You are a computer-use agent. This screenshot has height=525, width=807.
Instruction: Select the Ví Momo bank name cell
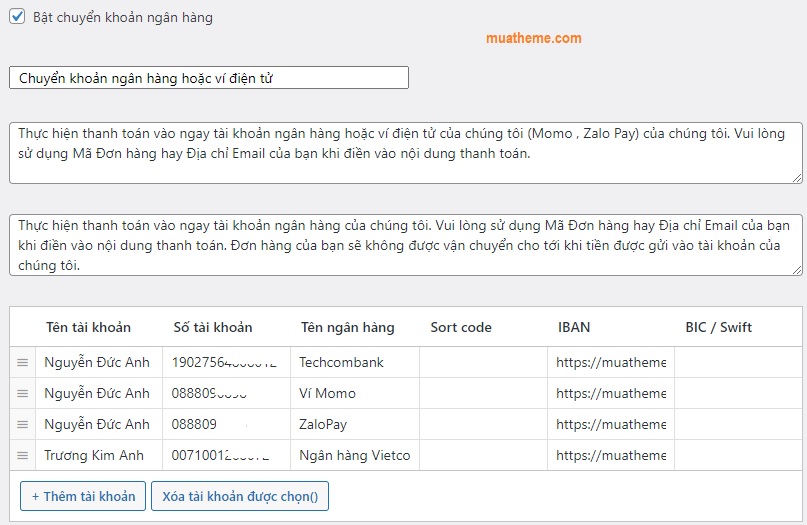click(355, 394)
